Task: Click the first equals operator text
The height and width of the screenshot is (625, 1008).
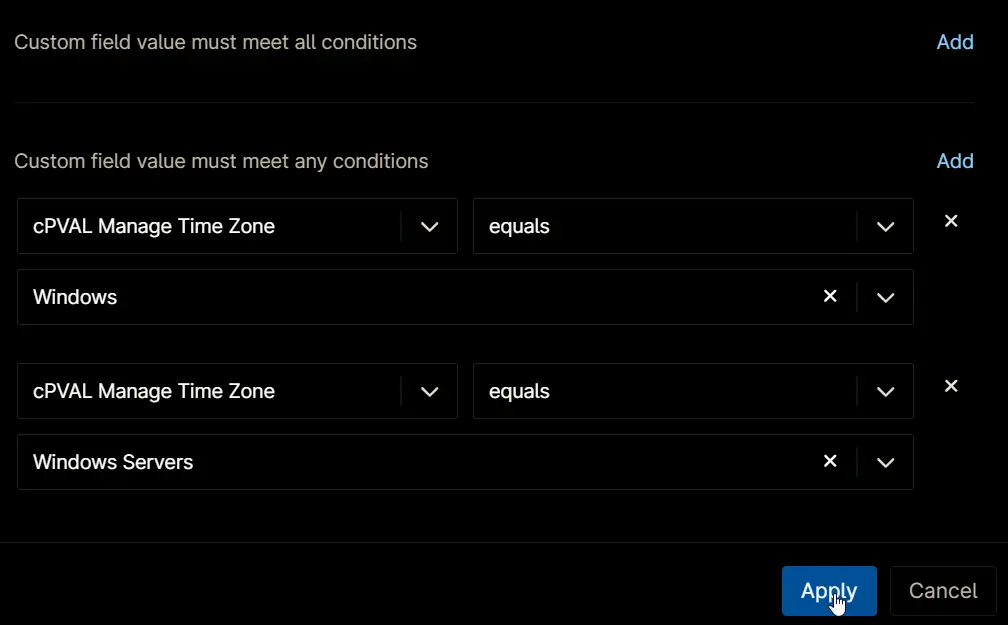Action: click(519, 226)
